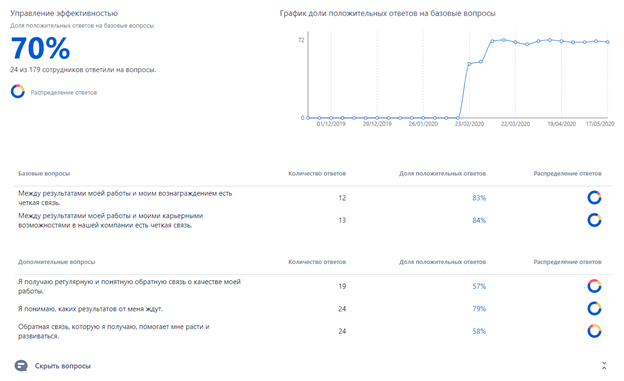The image size is (624, 381).
Task: Open the distribution donut for 57% row
Action: (x=594, y=286)
